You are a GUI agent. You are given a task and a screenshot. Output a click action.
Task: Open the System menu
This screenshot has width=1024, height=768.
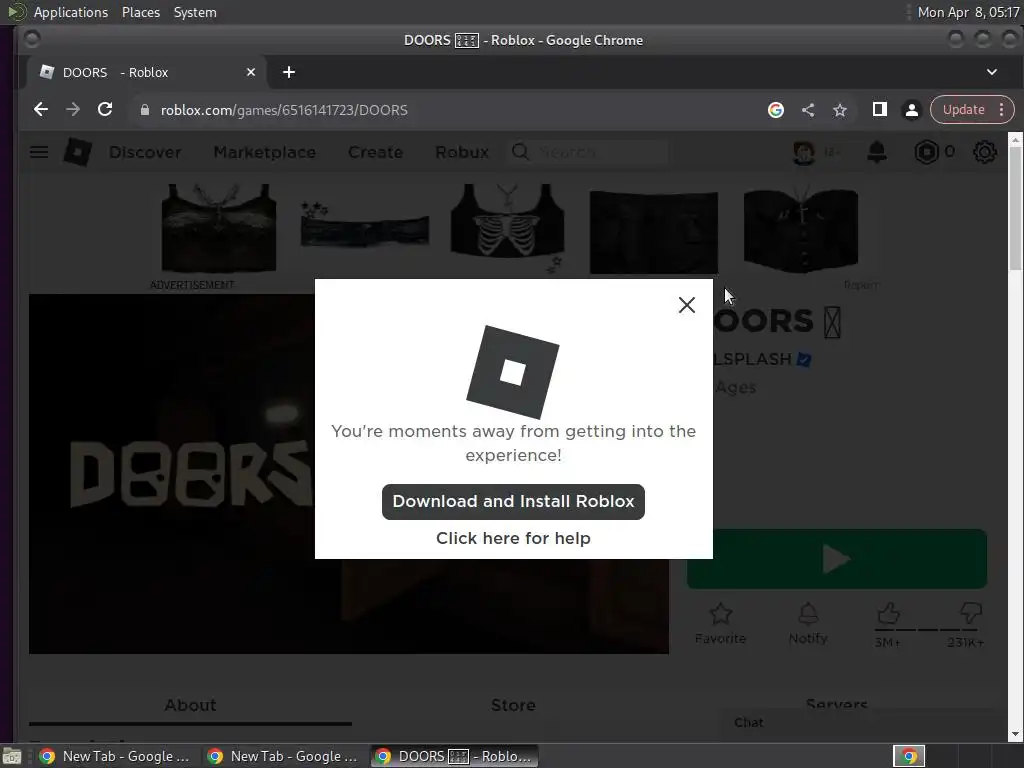point(195,12)
